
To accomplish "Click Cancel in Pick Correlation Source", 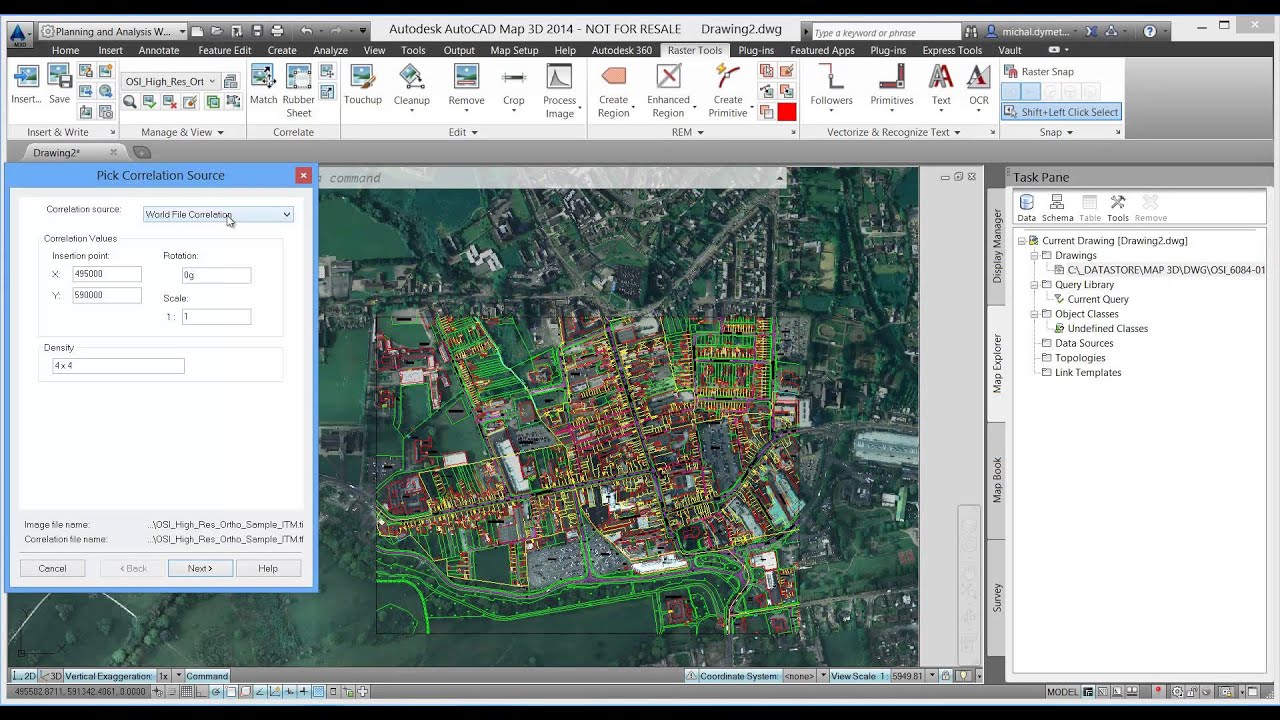I will (x=52, y=568).
